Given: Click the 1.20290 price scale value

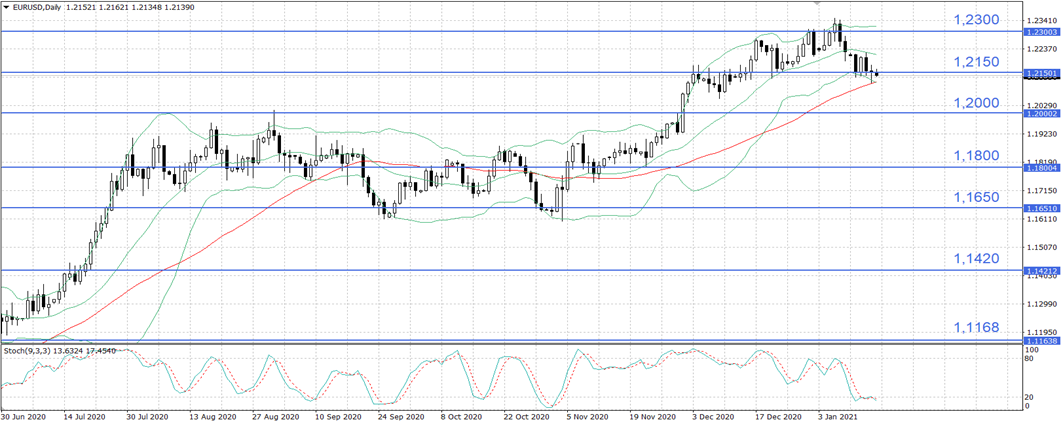Looking at the screenshot, I should tap(1043, 106).
